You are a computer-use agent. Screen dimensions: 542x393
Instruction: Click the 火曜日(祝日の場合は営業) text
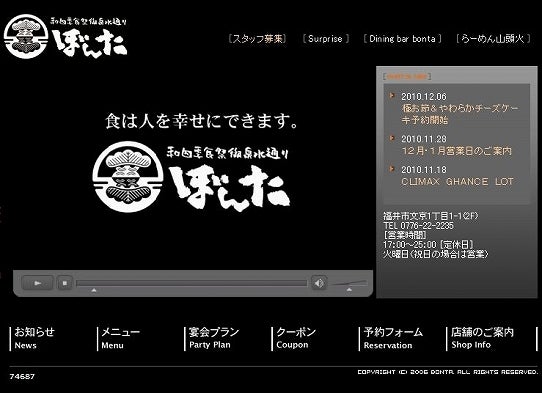(436, 254)
